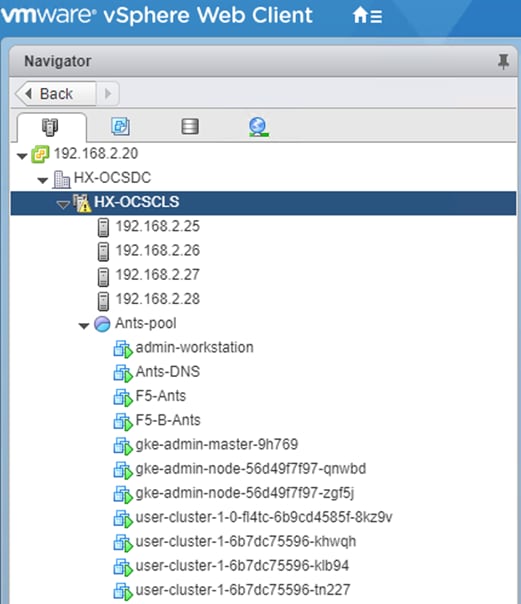Select user-cluster-1-6b7dc75596-khwqh label
This screenshot has width=521, height=604.
click(246, 542)
